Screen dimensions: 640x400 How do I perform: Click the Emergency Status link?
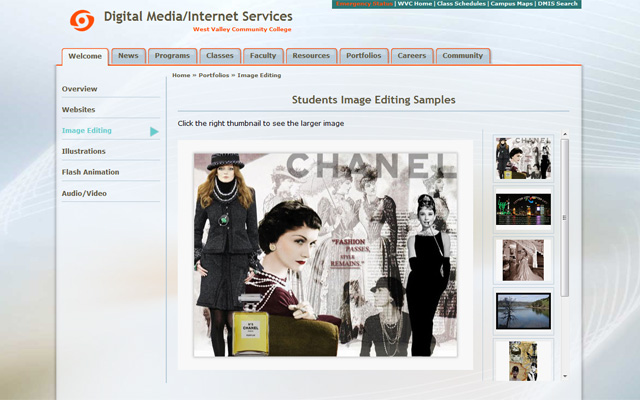pos(364,4)
